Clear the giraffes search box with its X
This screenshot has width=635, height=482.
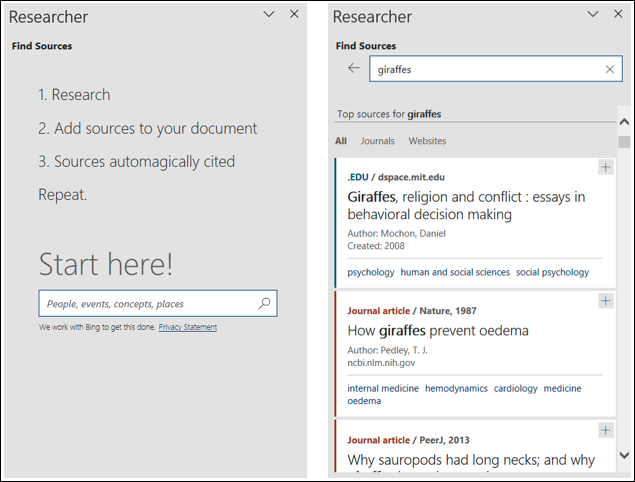pyautogui.click(x=609, y=69)
